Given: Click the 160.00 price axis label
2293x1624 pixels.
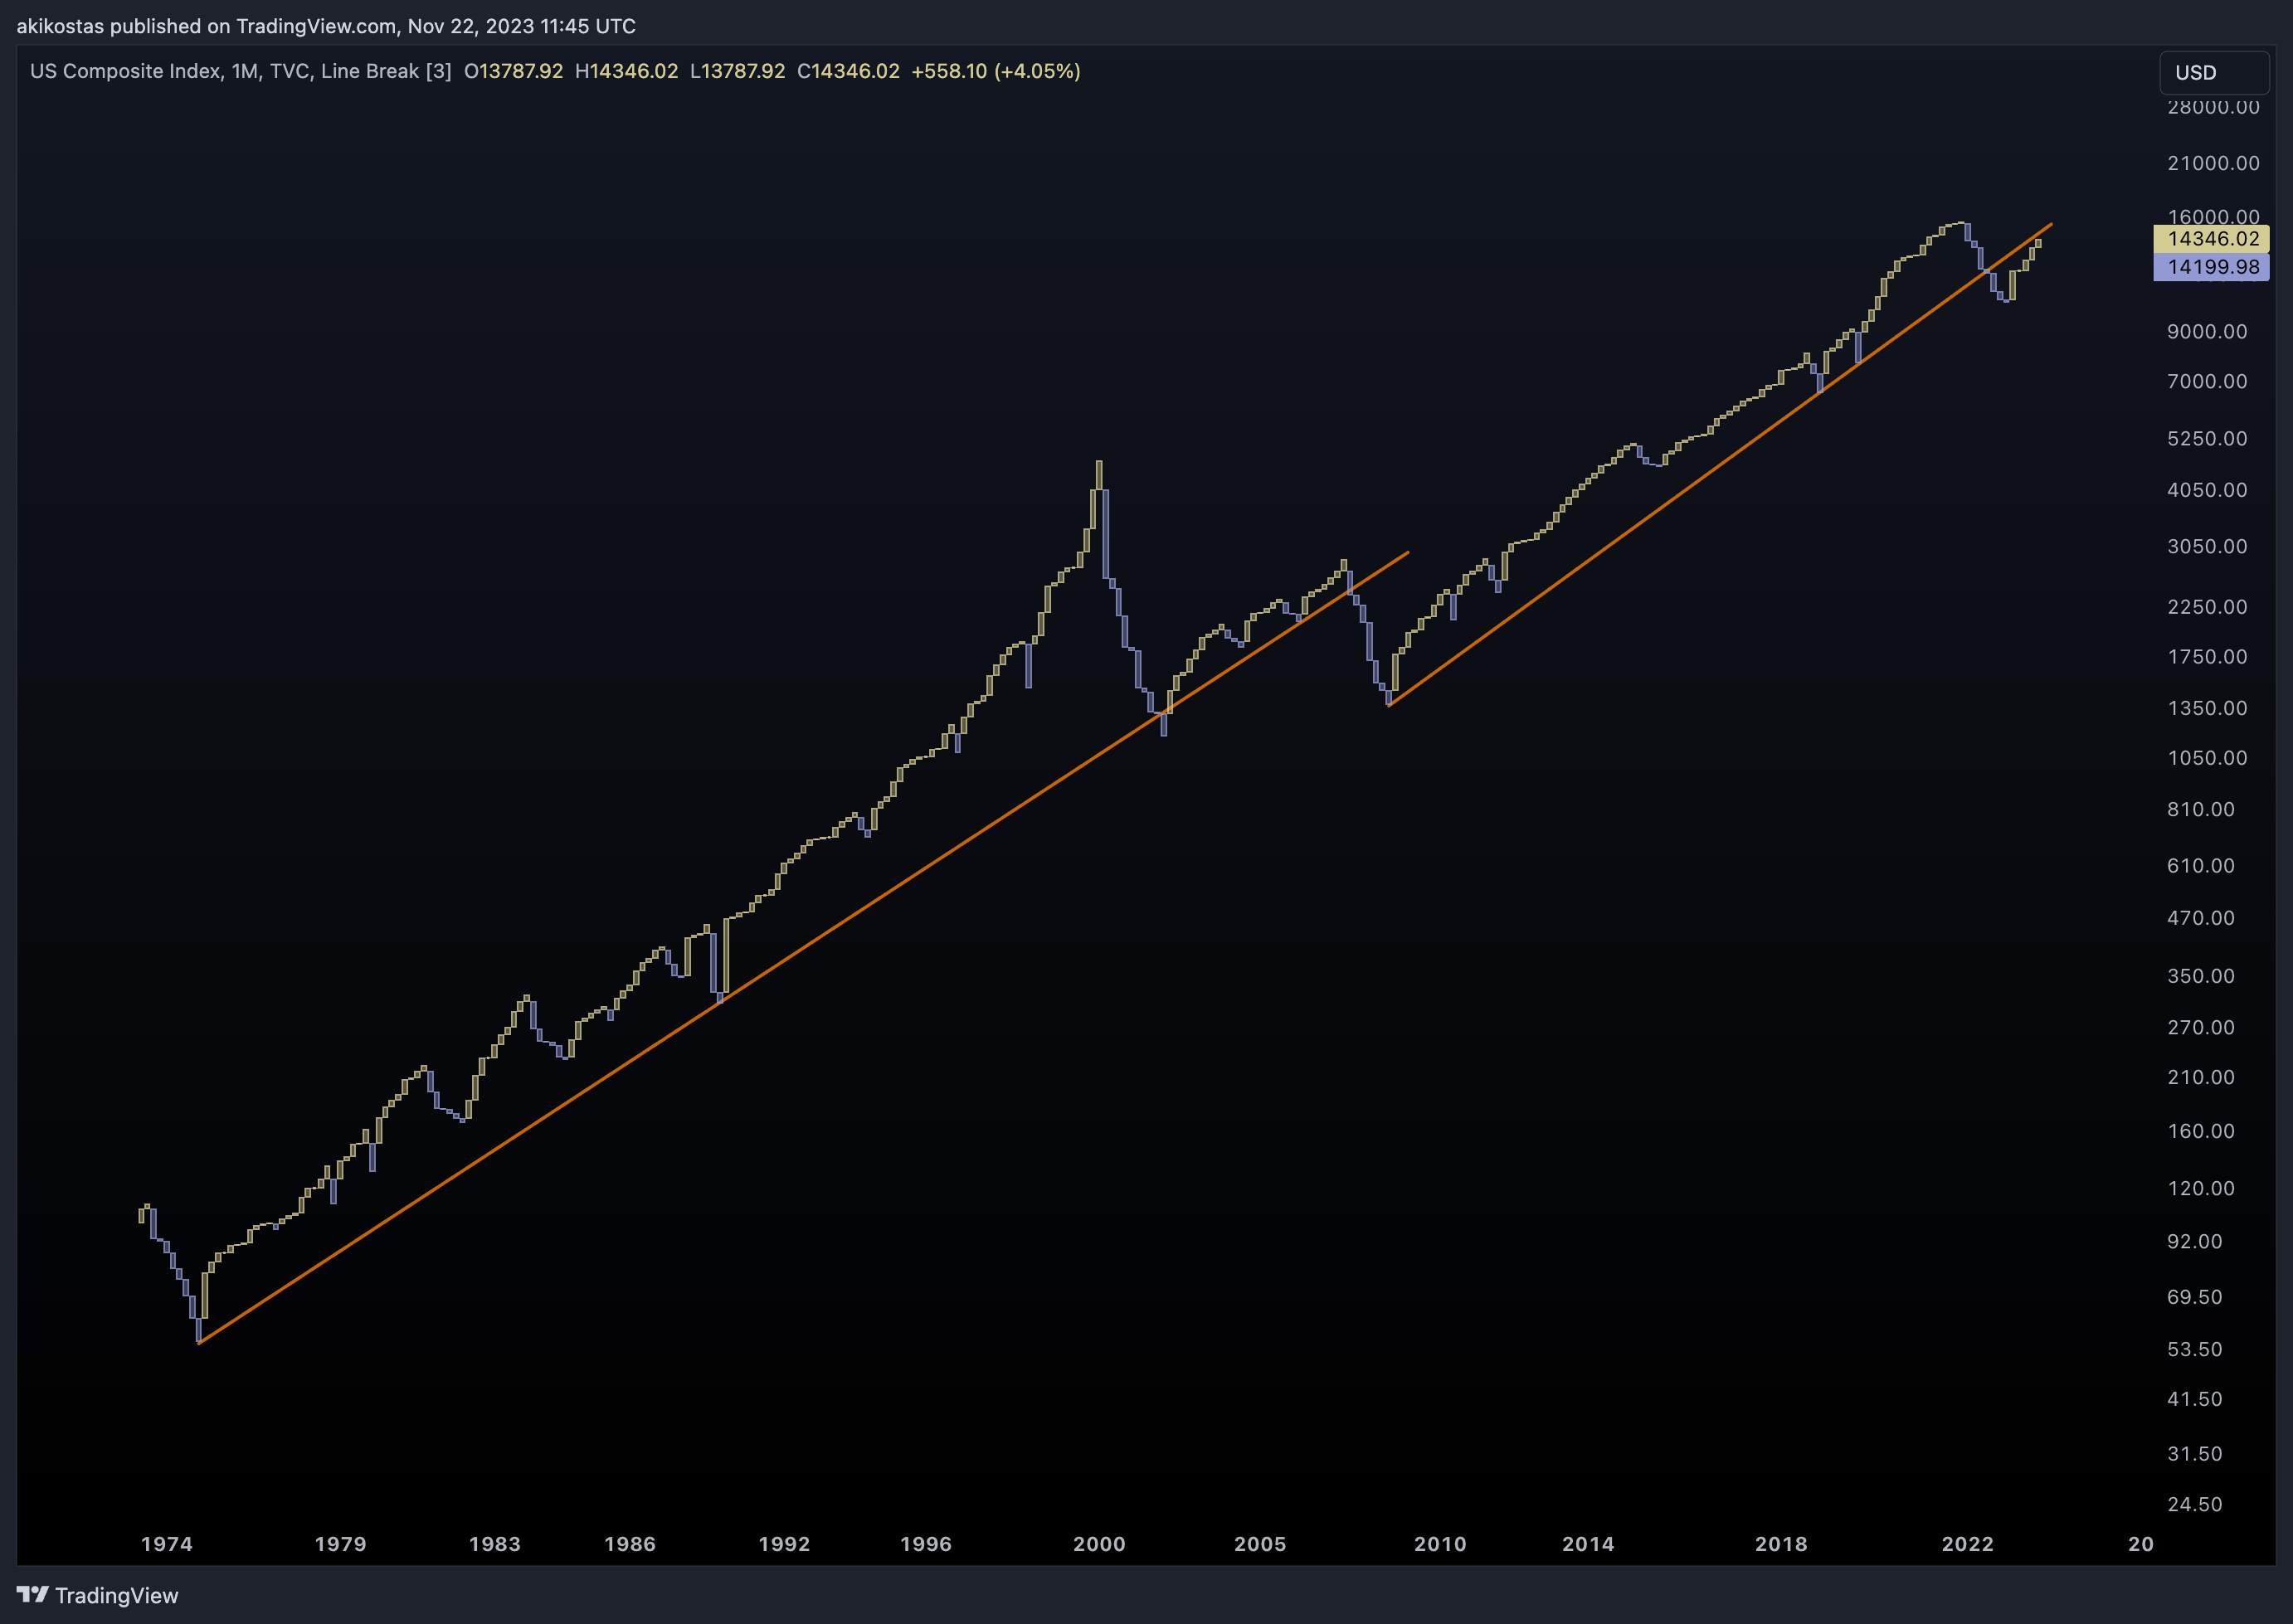Looking at the screenshot, I should 2201,1131.
